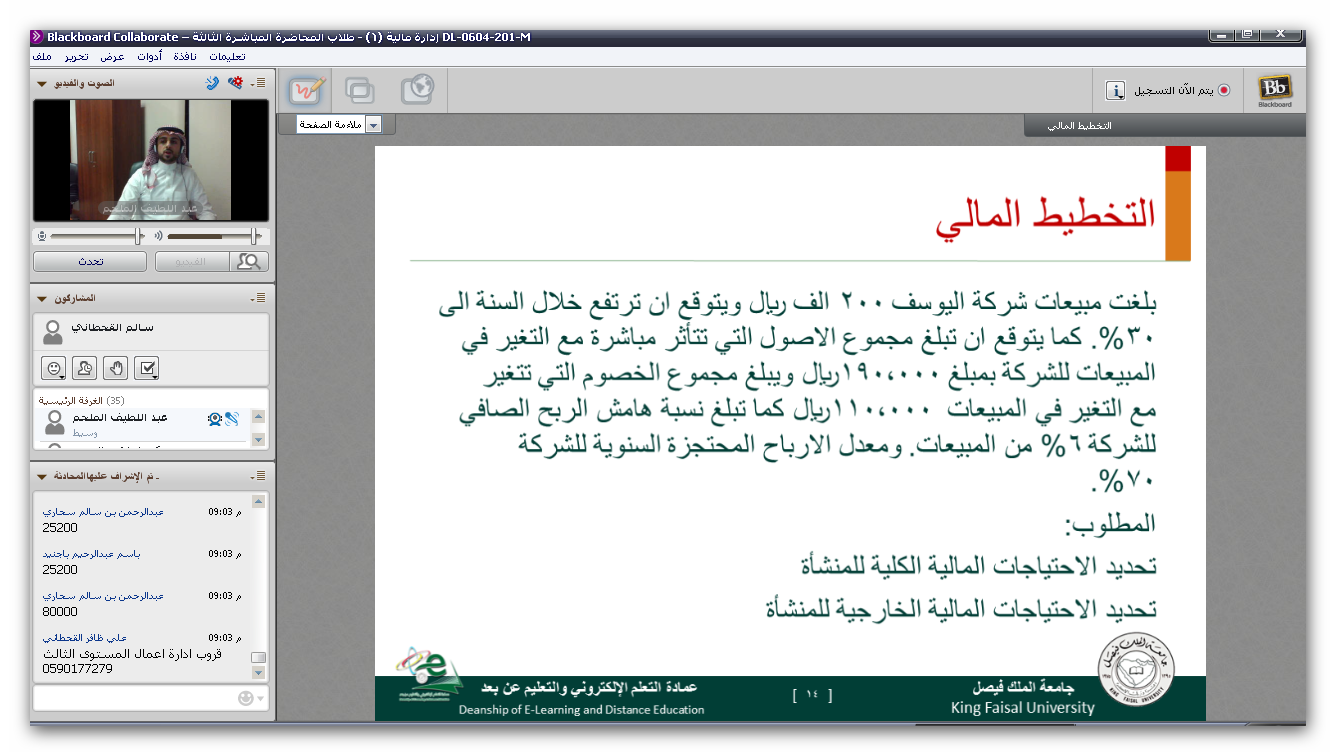Screen dimensions: 1332x752
Task: Collapse the chat panel triangle
Action: 41,475
